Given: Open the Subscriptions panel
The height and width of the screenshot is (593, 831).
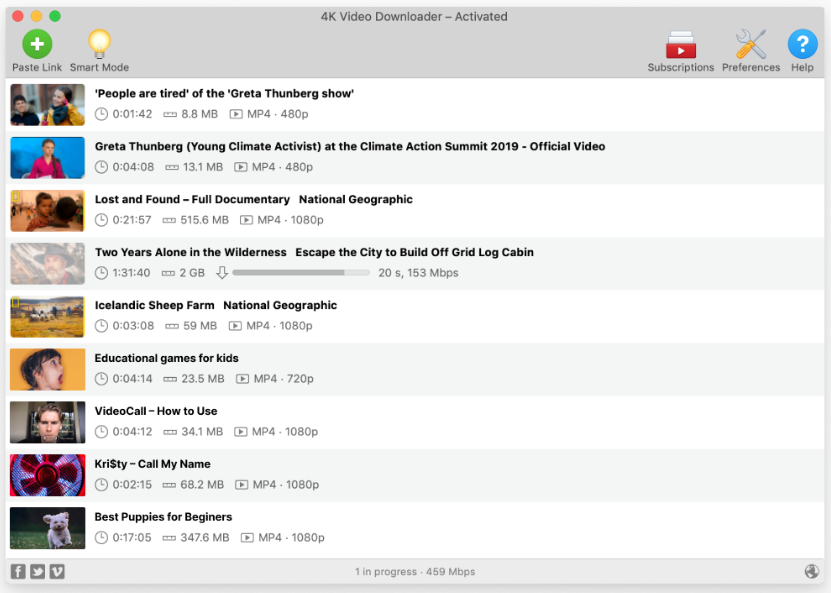Looking at the screenshot, I should [680, 45].
